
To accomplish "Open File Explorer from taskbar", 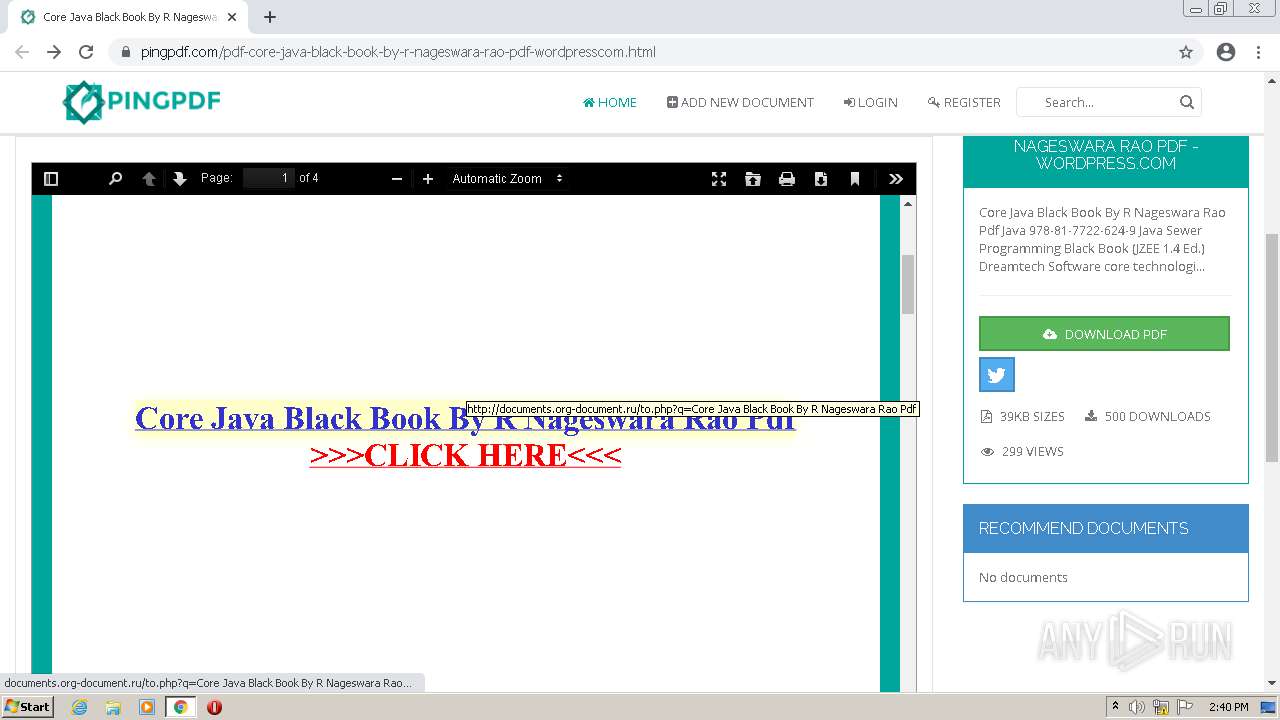I will [113, 707].
